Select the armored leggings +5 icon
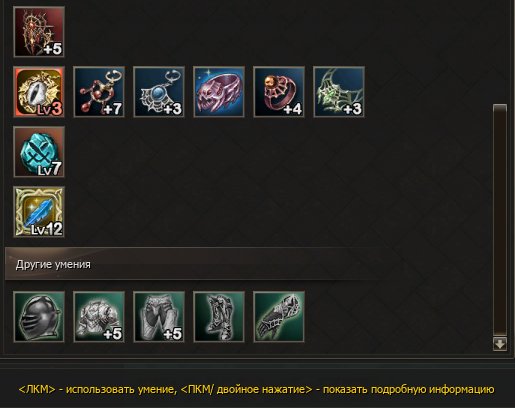Screen dimensions: 515x408 [159, 317]
